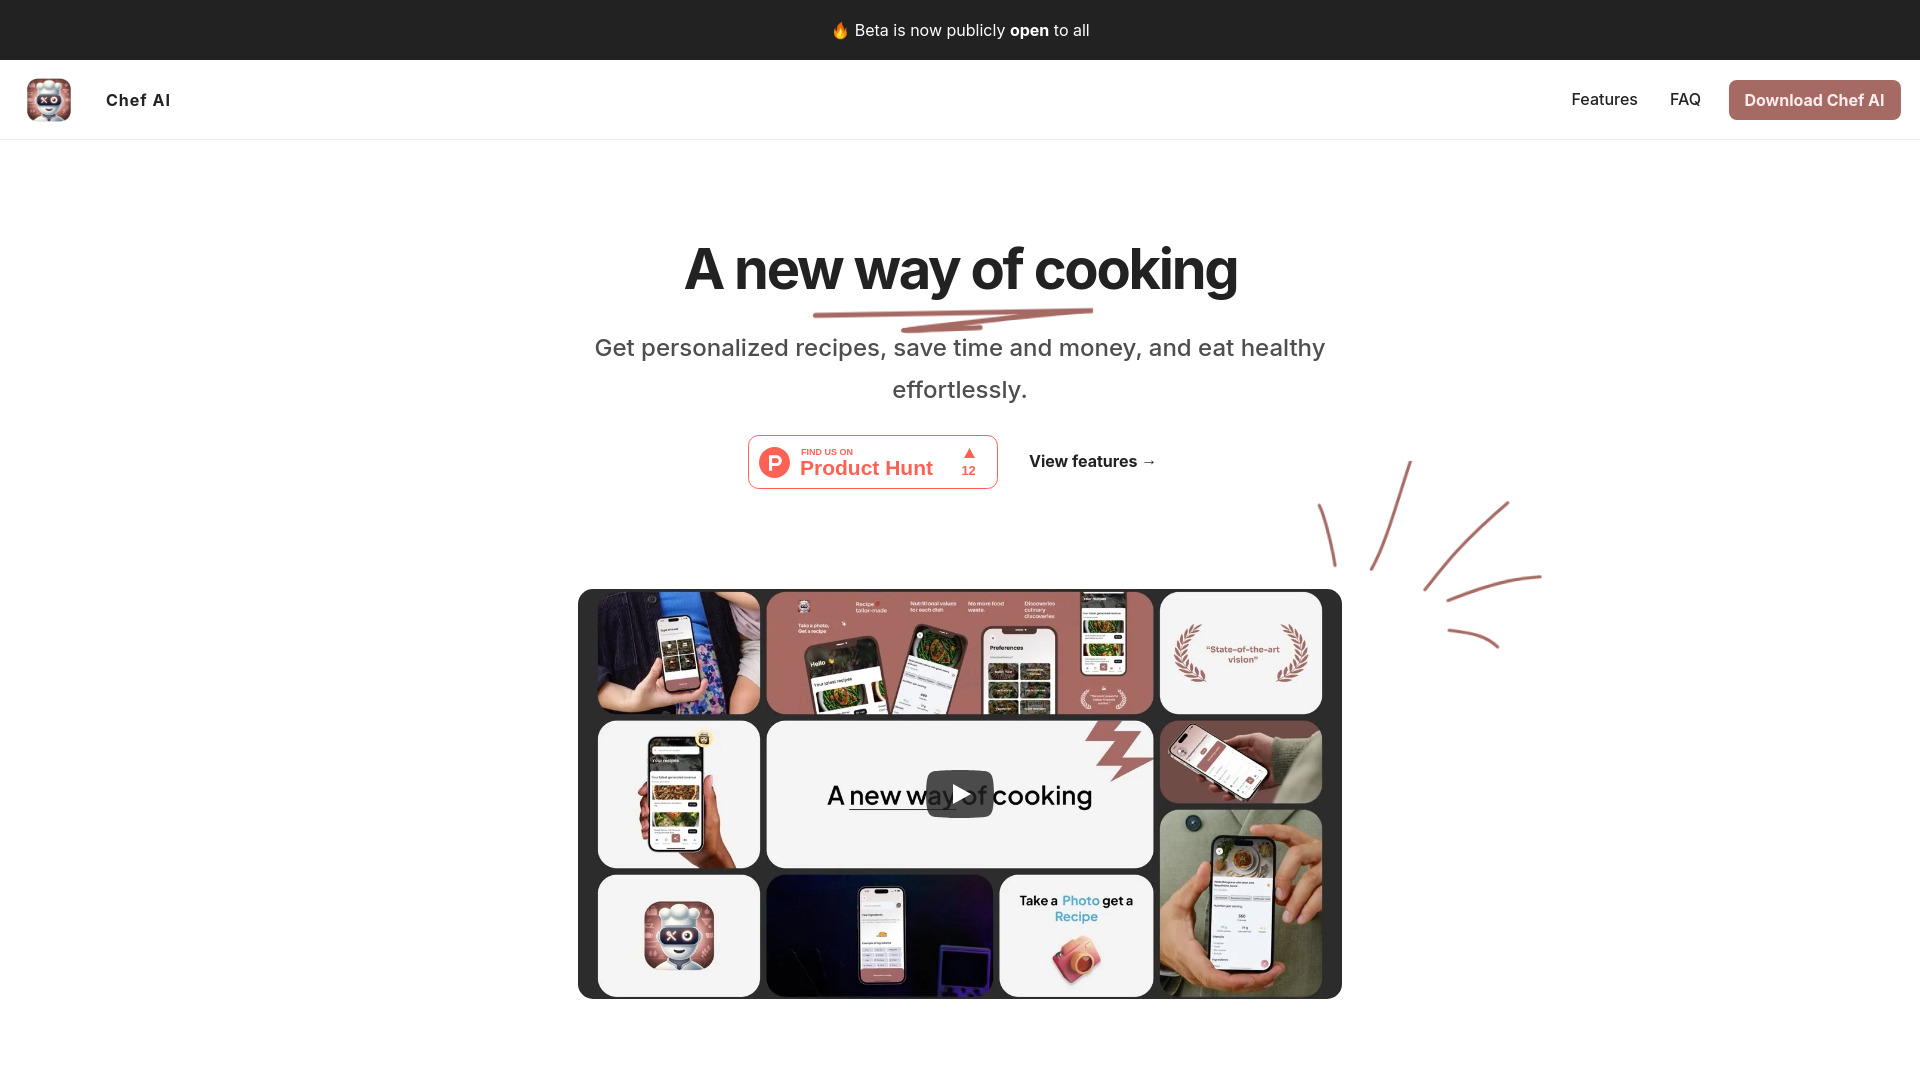The image size is (1920, 1080).
Task: Click the video thumbnail in the center grid
Action: click(960, 793)
